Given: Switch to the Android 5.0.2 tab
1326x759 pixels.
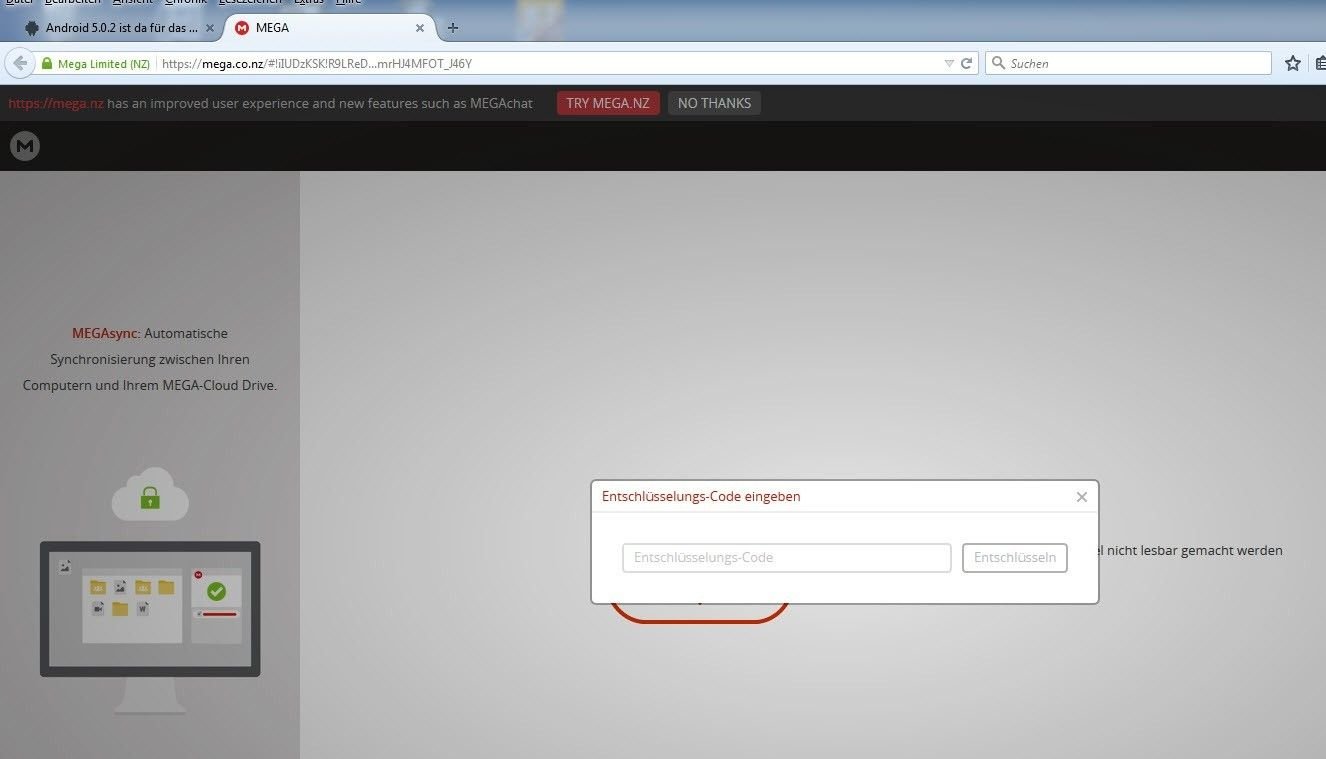Looking at the screenshot, I should pos(119,28).
